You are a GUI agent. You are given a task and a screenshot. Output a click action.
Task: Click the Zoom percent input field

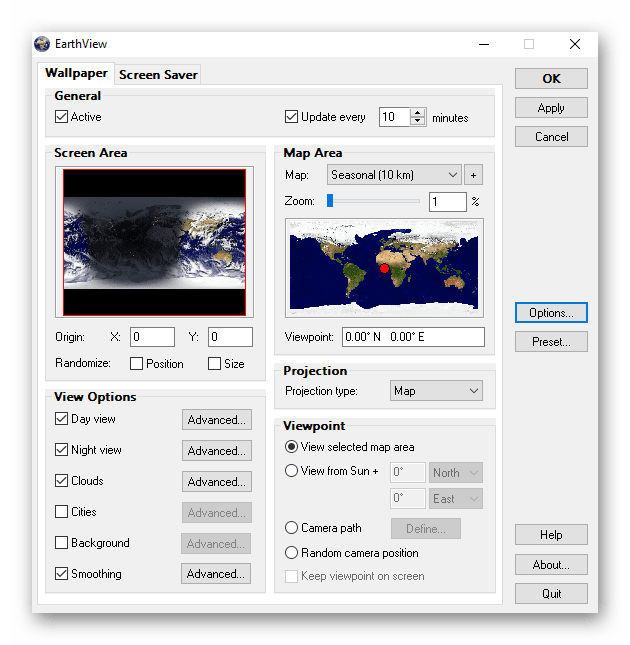[447, 202]
